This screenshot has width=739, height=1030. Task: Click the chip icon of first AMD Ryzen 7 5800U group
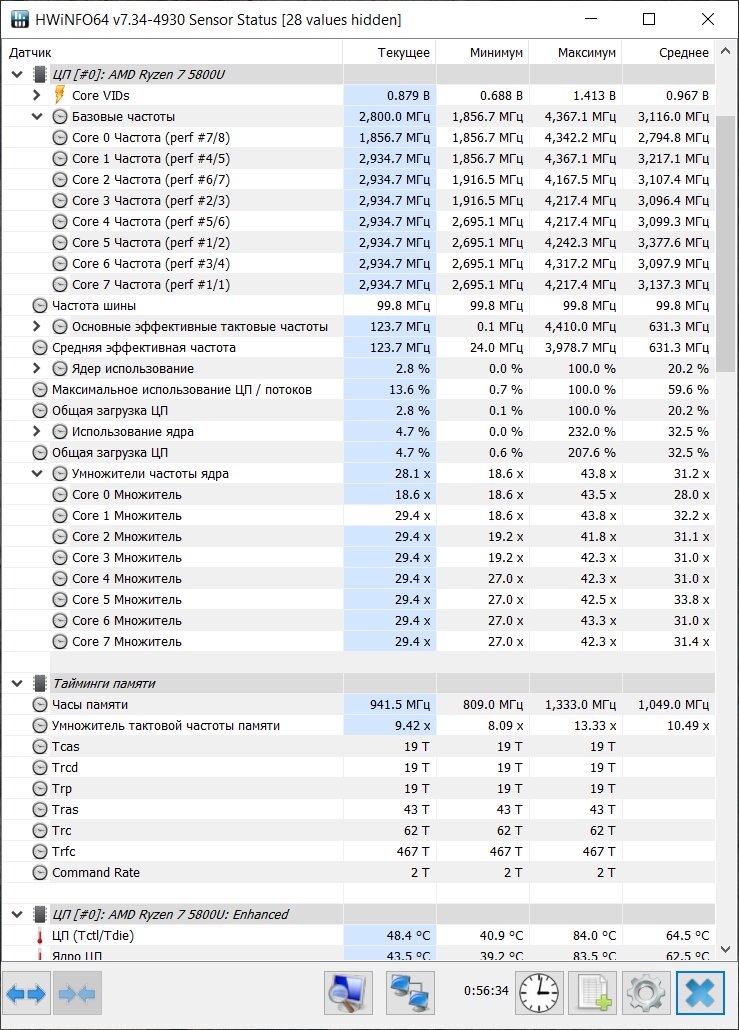(40, 74)
